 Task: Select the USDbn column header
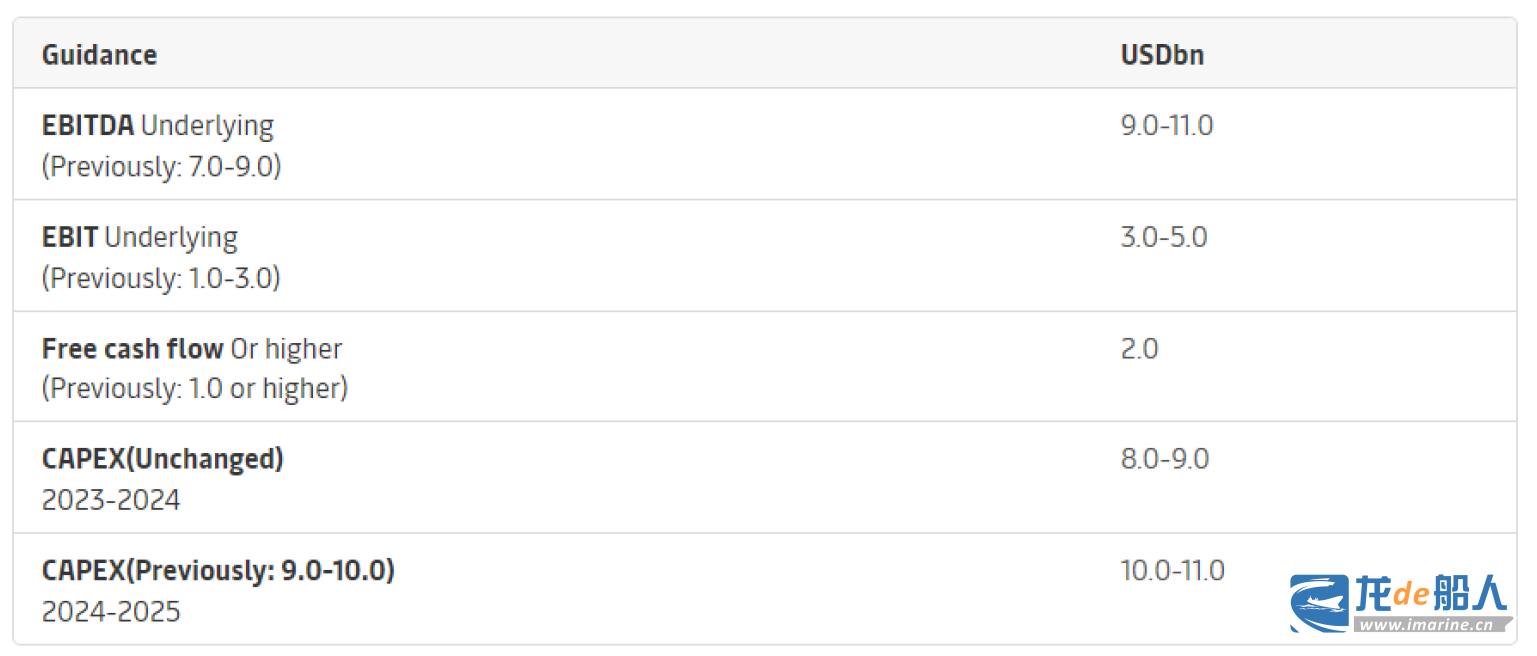pos(1162,54)
